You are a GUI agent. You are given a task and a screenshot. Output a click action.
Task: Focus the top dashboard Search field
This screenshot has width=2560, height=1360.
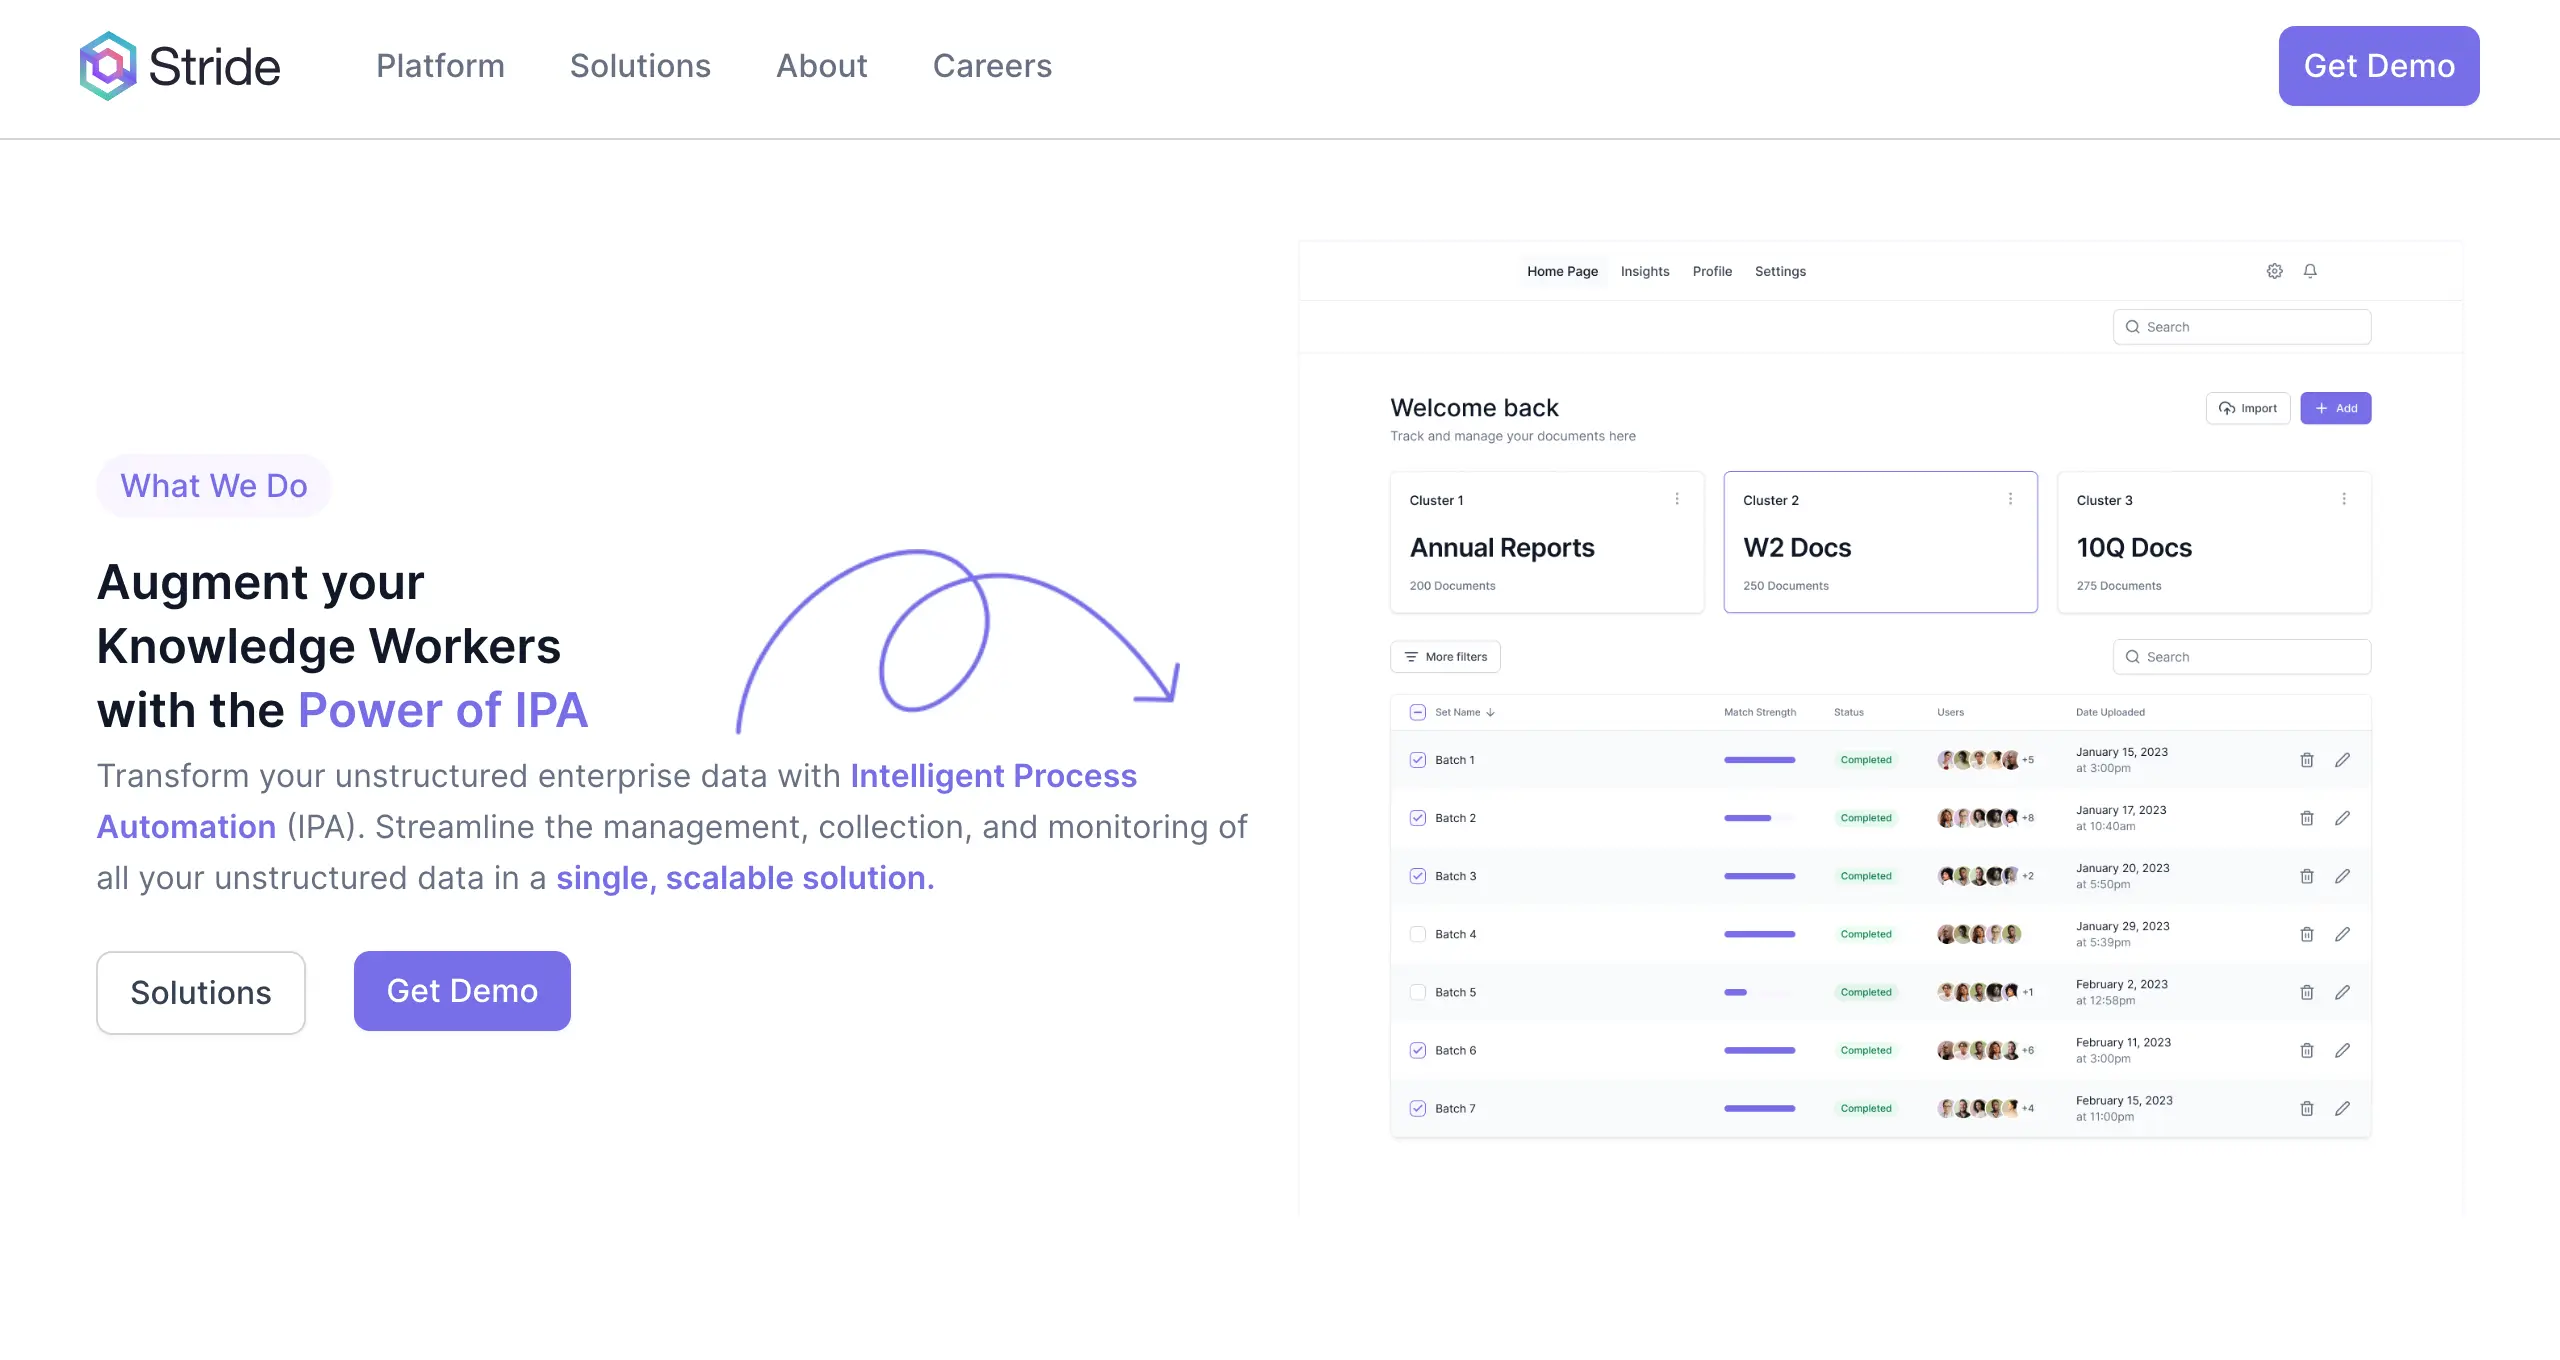(2242, 327)
